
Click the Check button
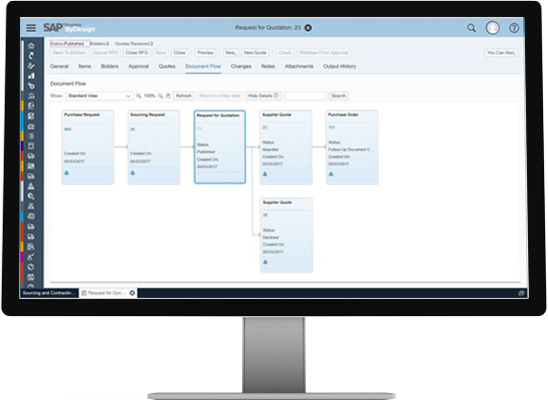click(285, 53)
